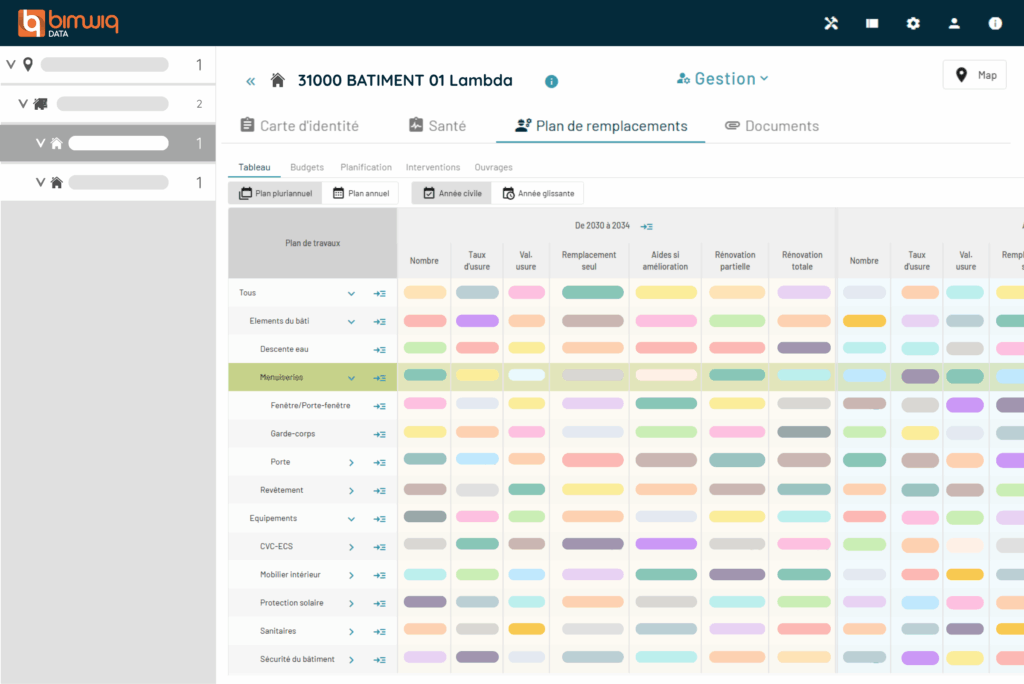The image size is (1024, 684).
Task: Switch to Plan pluriannuel view
Action: pos(275,193)
